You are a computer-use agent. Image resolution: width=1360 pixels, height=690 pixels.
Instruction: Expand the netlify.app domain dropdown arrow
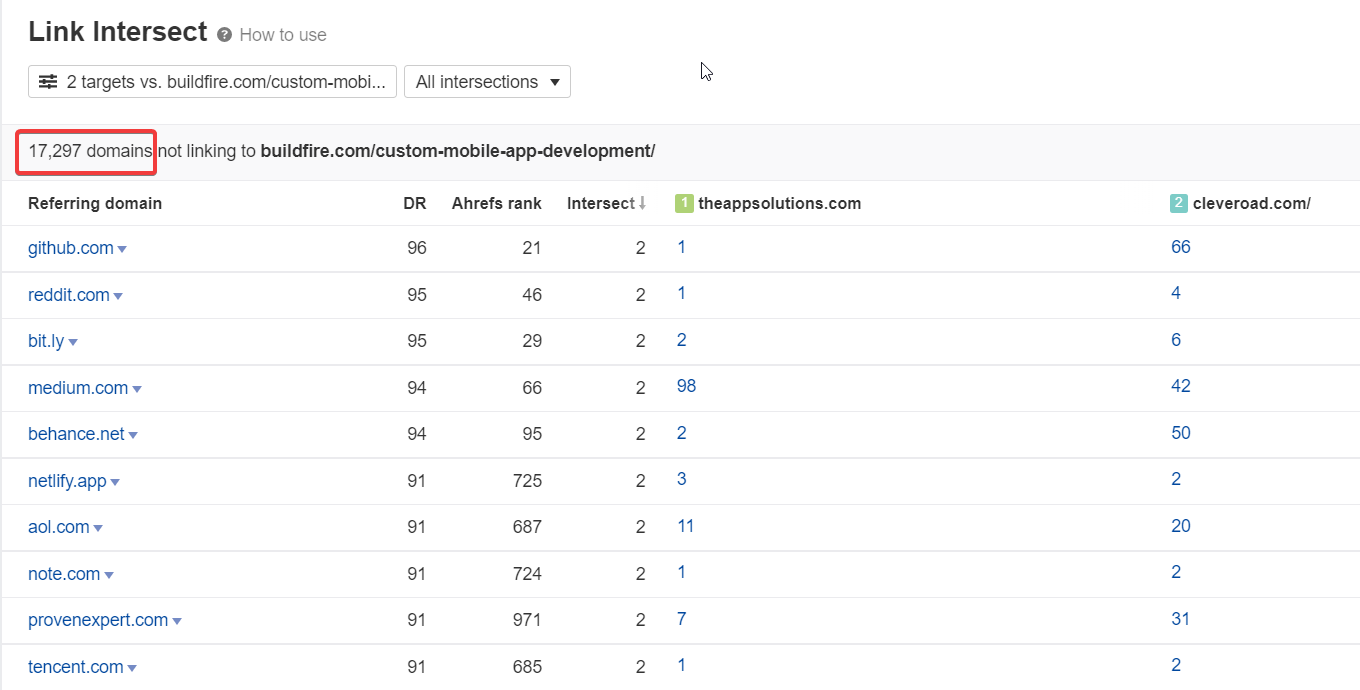[x=115, y=483]
